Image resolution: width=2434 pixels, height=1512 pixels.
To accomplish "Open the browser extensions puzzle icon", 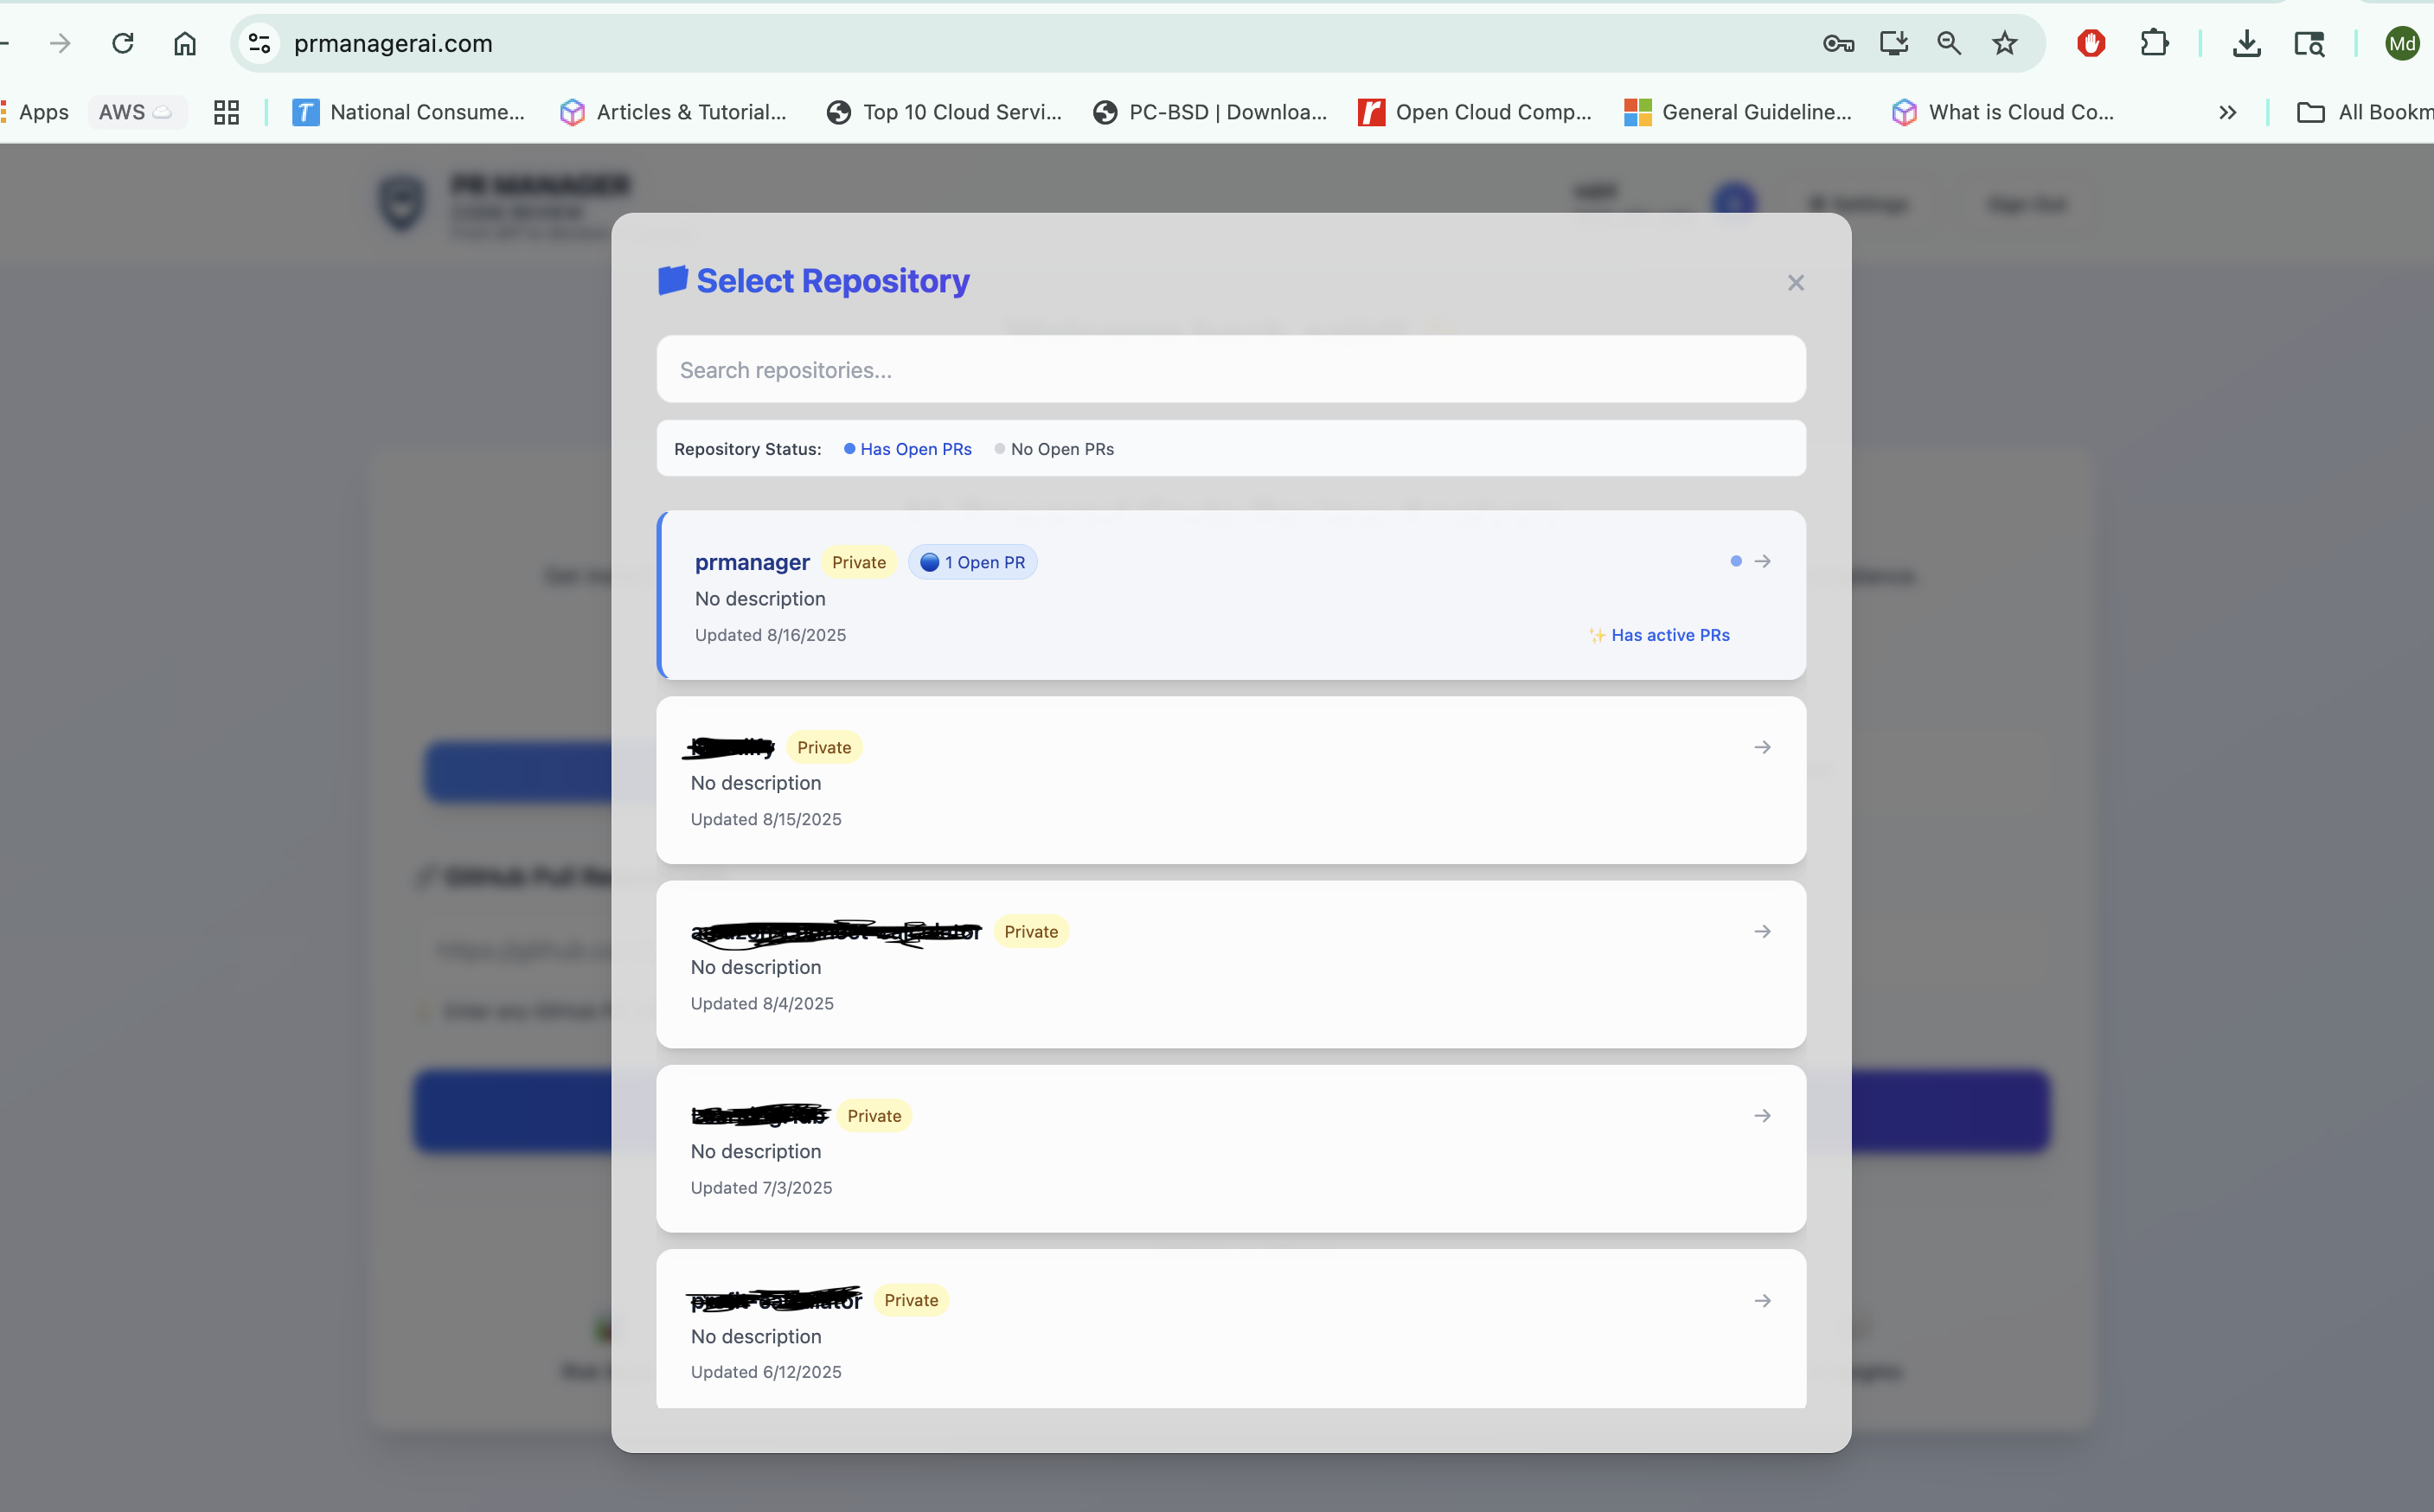I will point(2153,43).
